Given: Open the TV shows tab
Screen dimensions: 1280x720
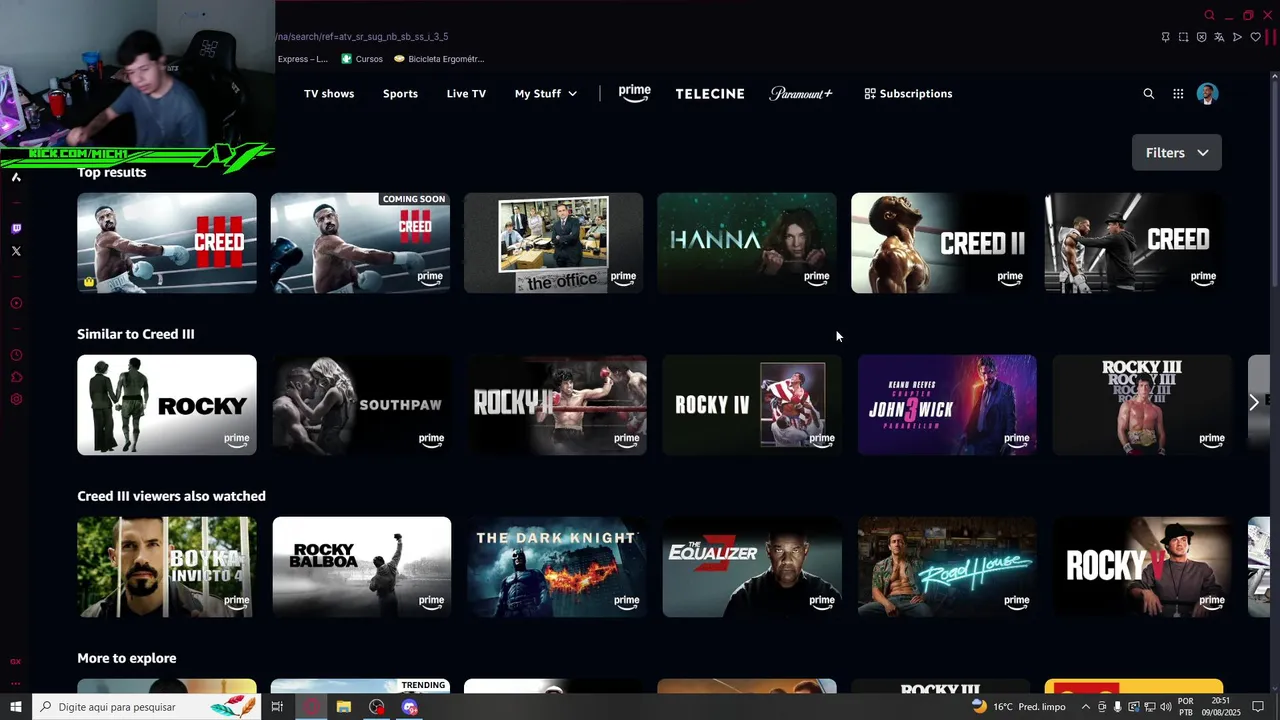Looking at the screenshot, I should (x=329, y=94).
